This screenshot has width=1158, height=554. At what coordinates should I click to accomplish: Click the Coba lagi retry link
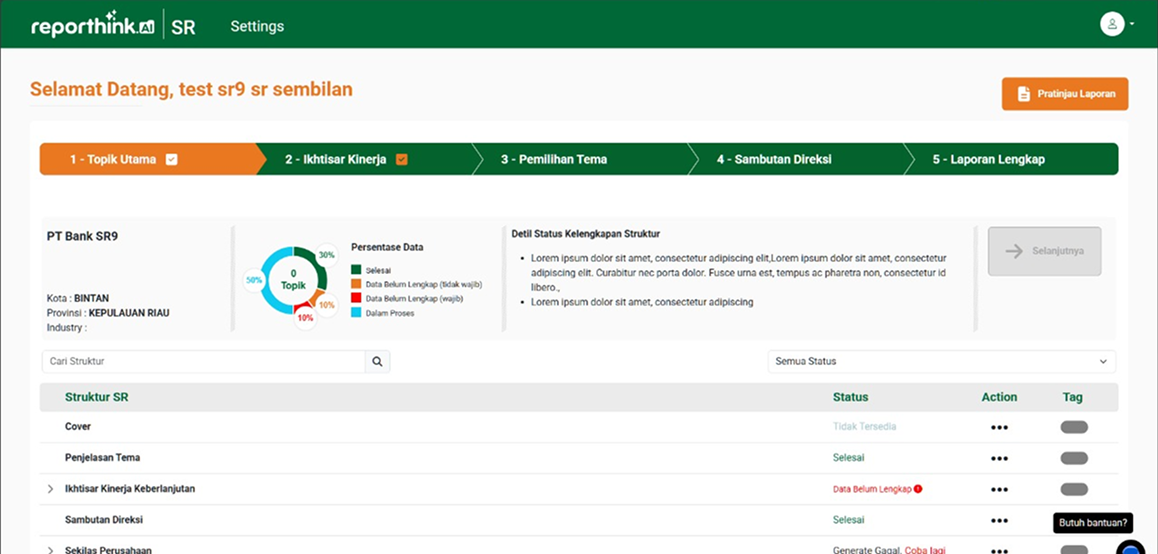925,550
